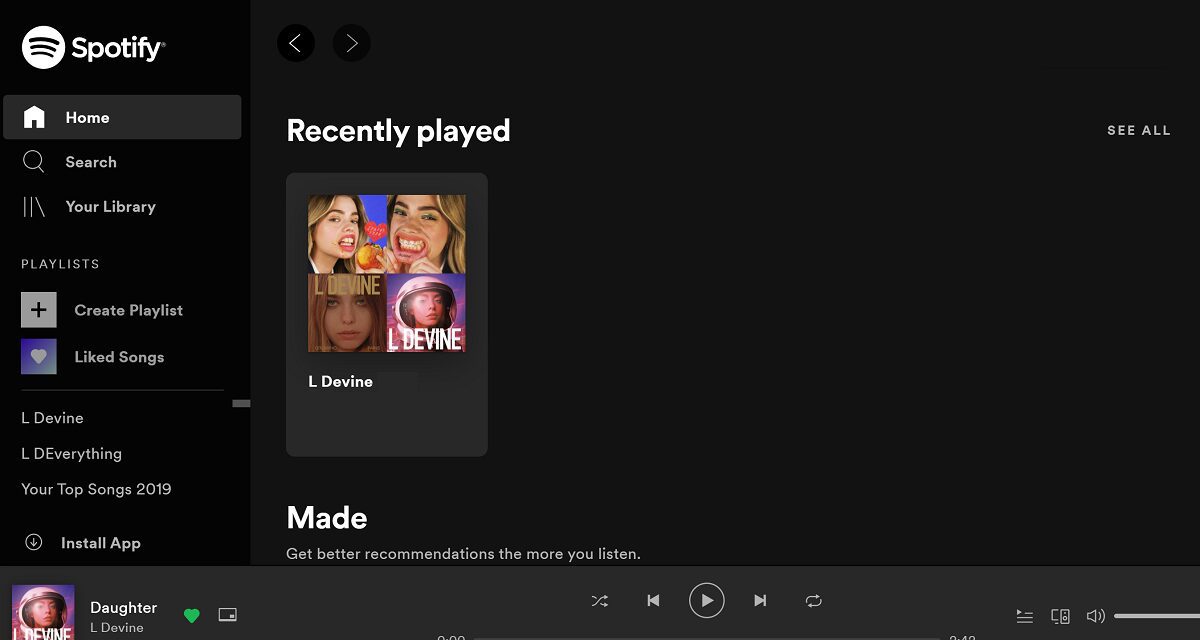The image size is (1200, 640).
Task: Open Liked Songs list
Action: tap(119, 357)
